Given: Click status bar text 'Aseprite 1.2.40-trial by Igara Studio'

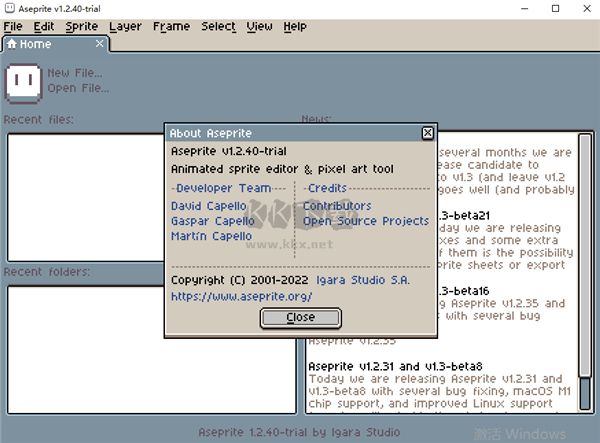Looking at the screenshot, I should click(x=299, y=432).
